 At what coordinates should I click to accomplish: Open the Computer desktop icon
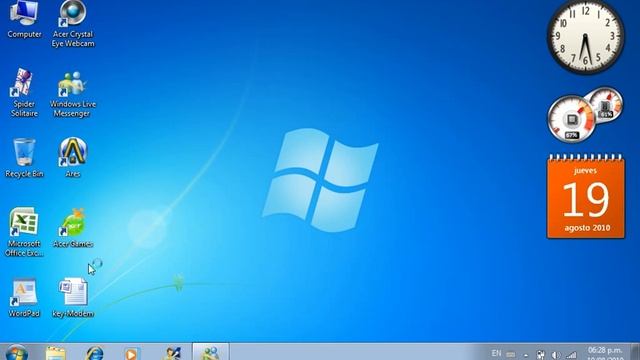click(x=24, y=19)
